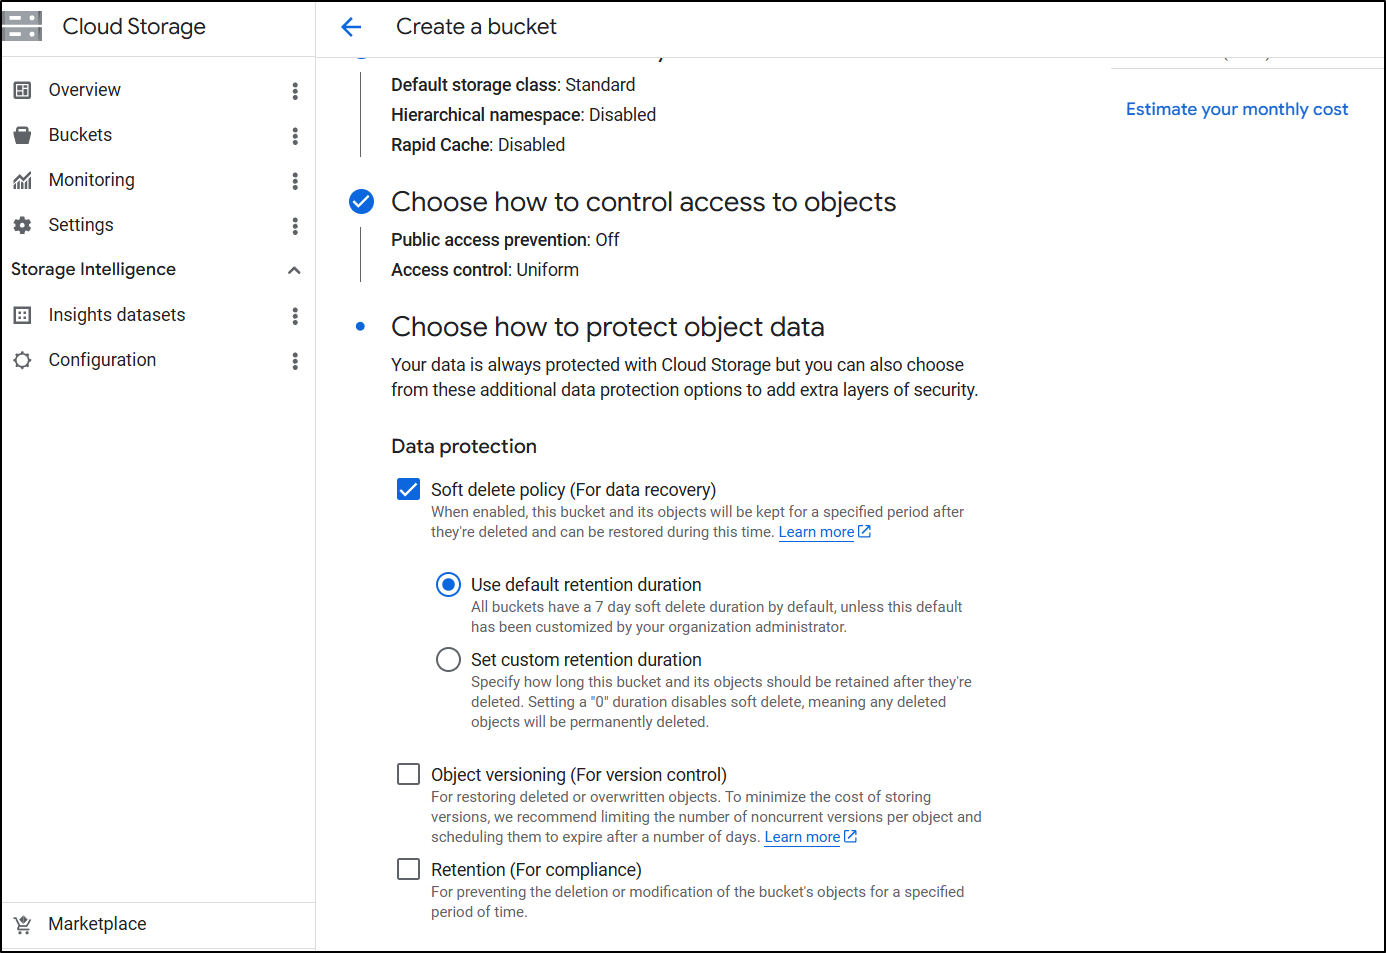Tick the Retention (For compliance) checkbox
The height and width of the screenshot is (953, 1386).
point(408,869)
